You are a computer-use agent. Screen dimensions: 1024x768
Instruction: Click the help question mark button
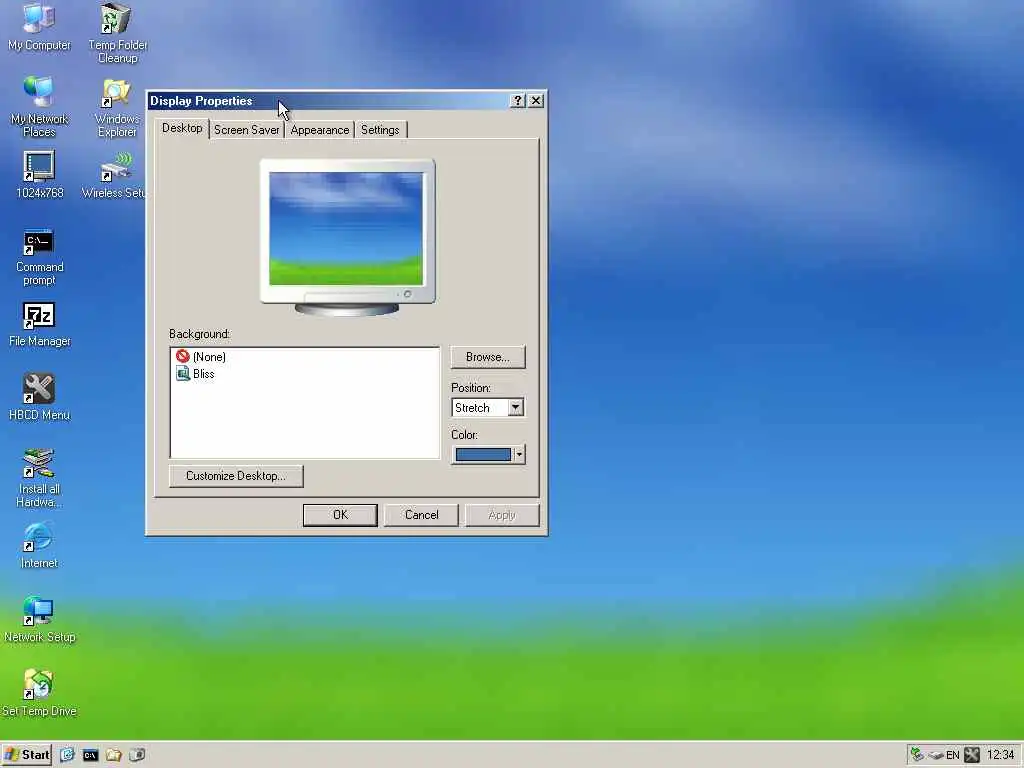pyautogui.click(x=517, y=101)
